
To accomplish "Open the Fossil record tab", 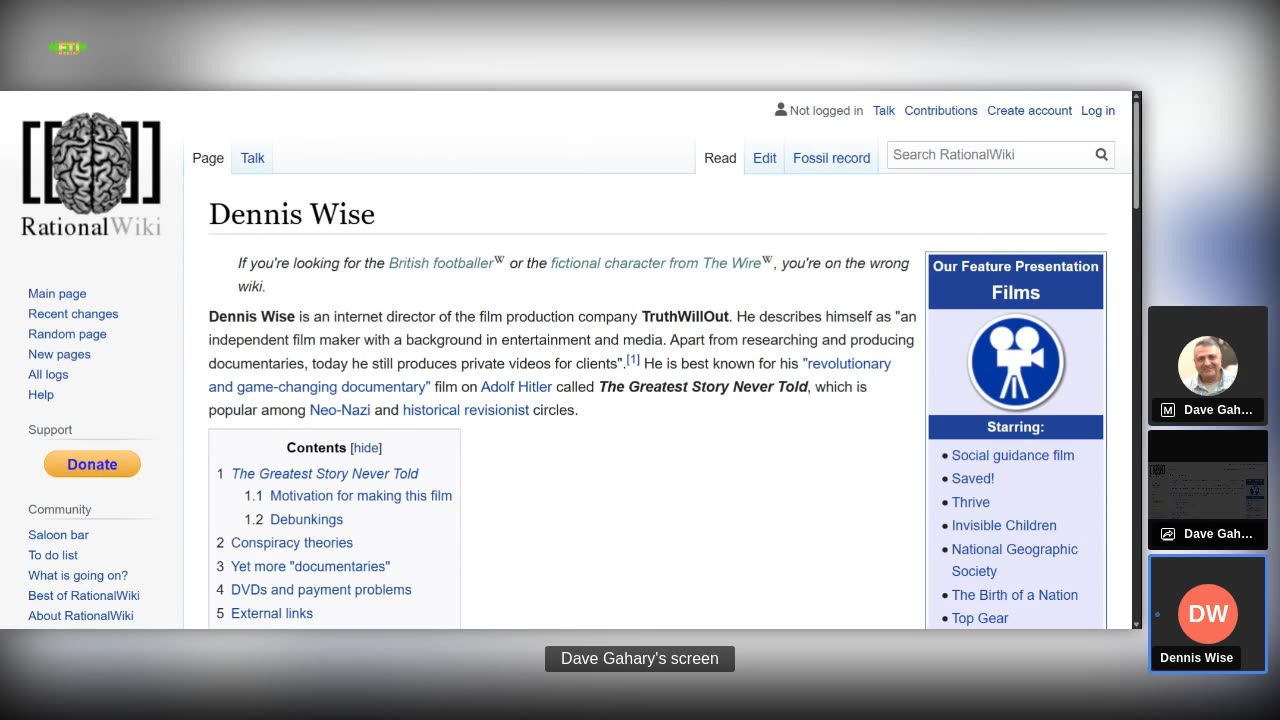I will pos(832,158).
